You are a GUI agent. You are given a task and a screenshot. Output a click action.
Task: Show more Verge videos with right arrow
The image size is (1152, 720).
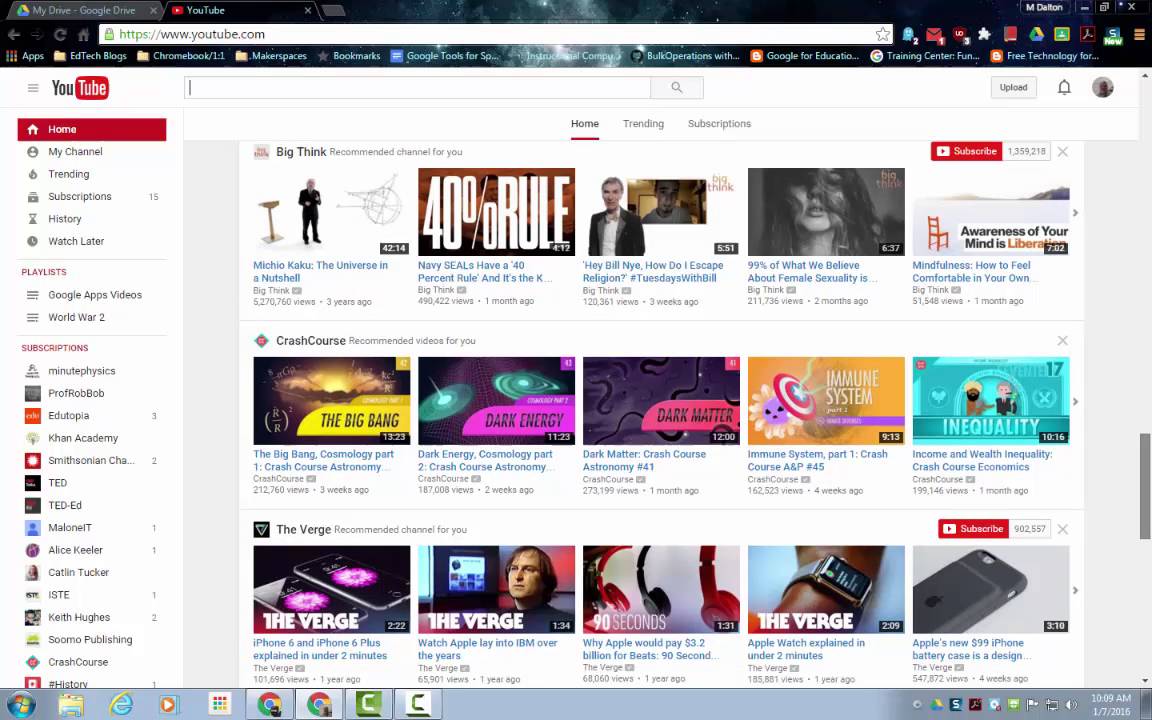[1075, 590]
